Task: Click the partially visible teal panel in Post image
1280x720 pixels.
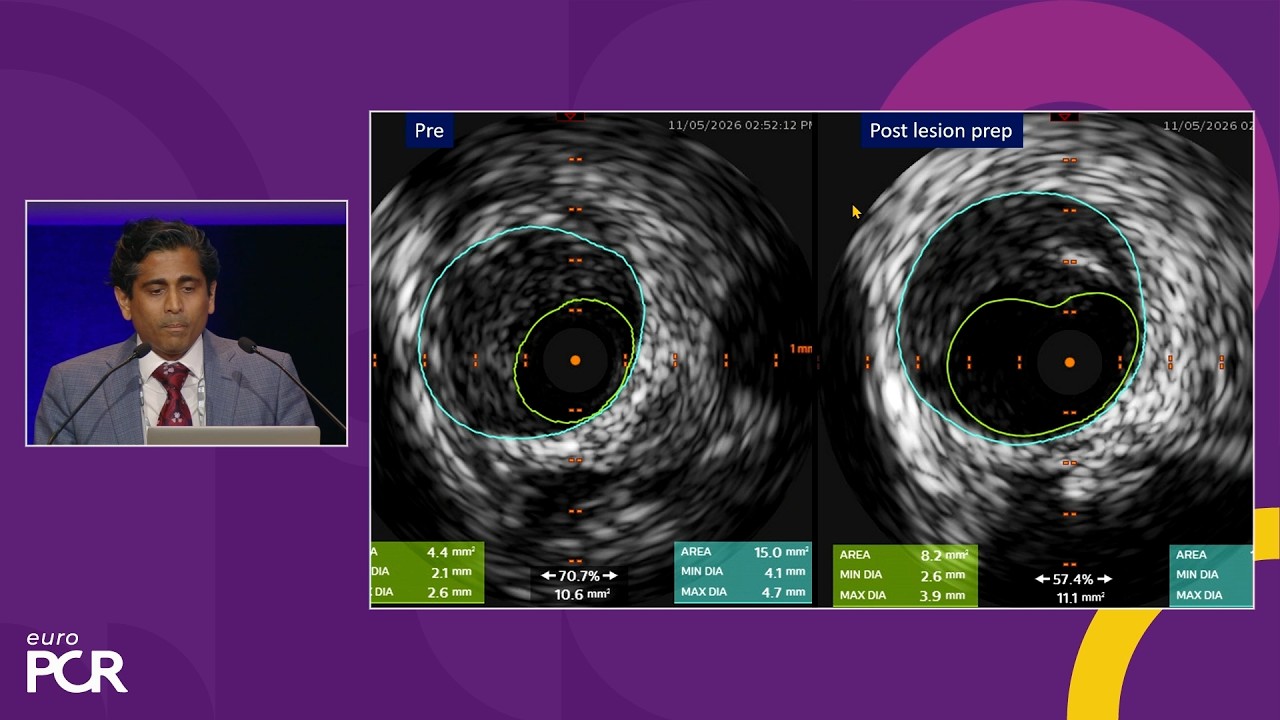Action: pyautogui.click(x=1211, y=575)
